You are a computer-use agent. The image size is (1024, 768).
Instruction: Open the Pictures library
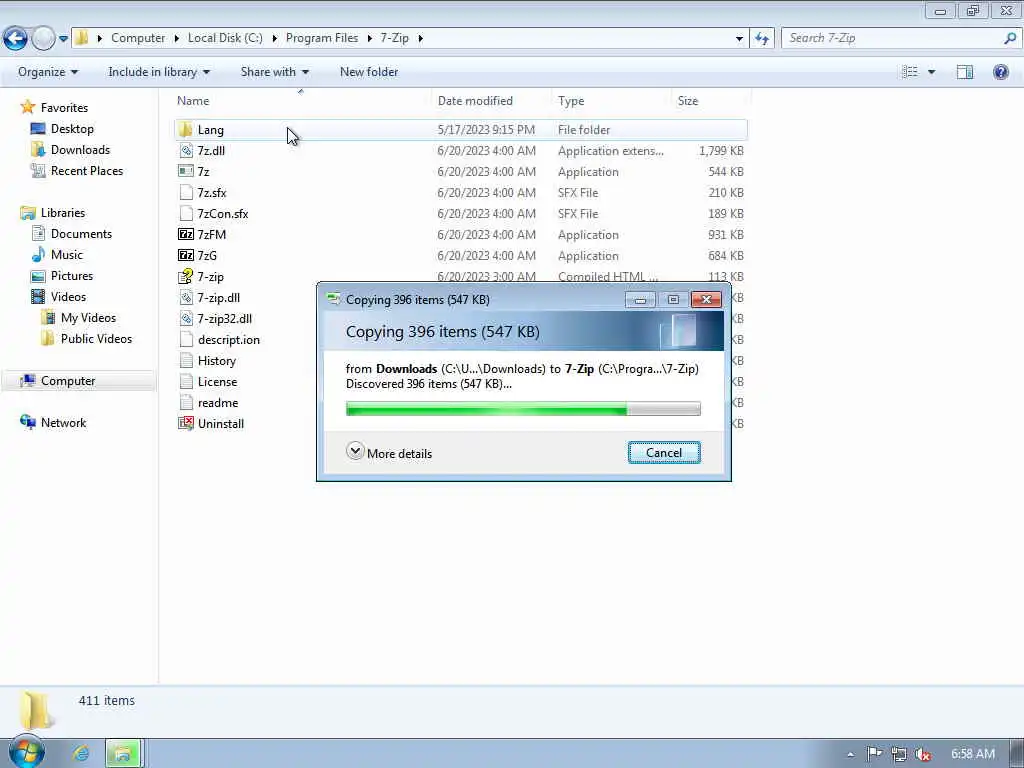point(72,276)
